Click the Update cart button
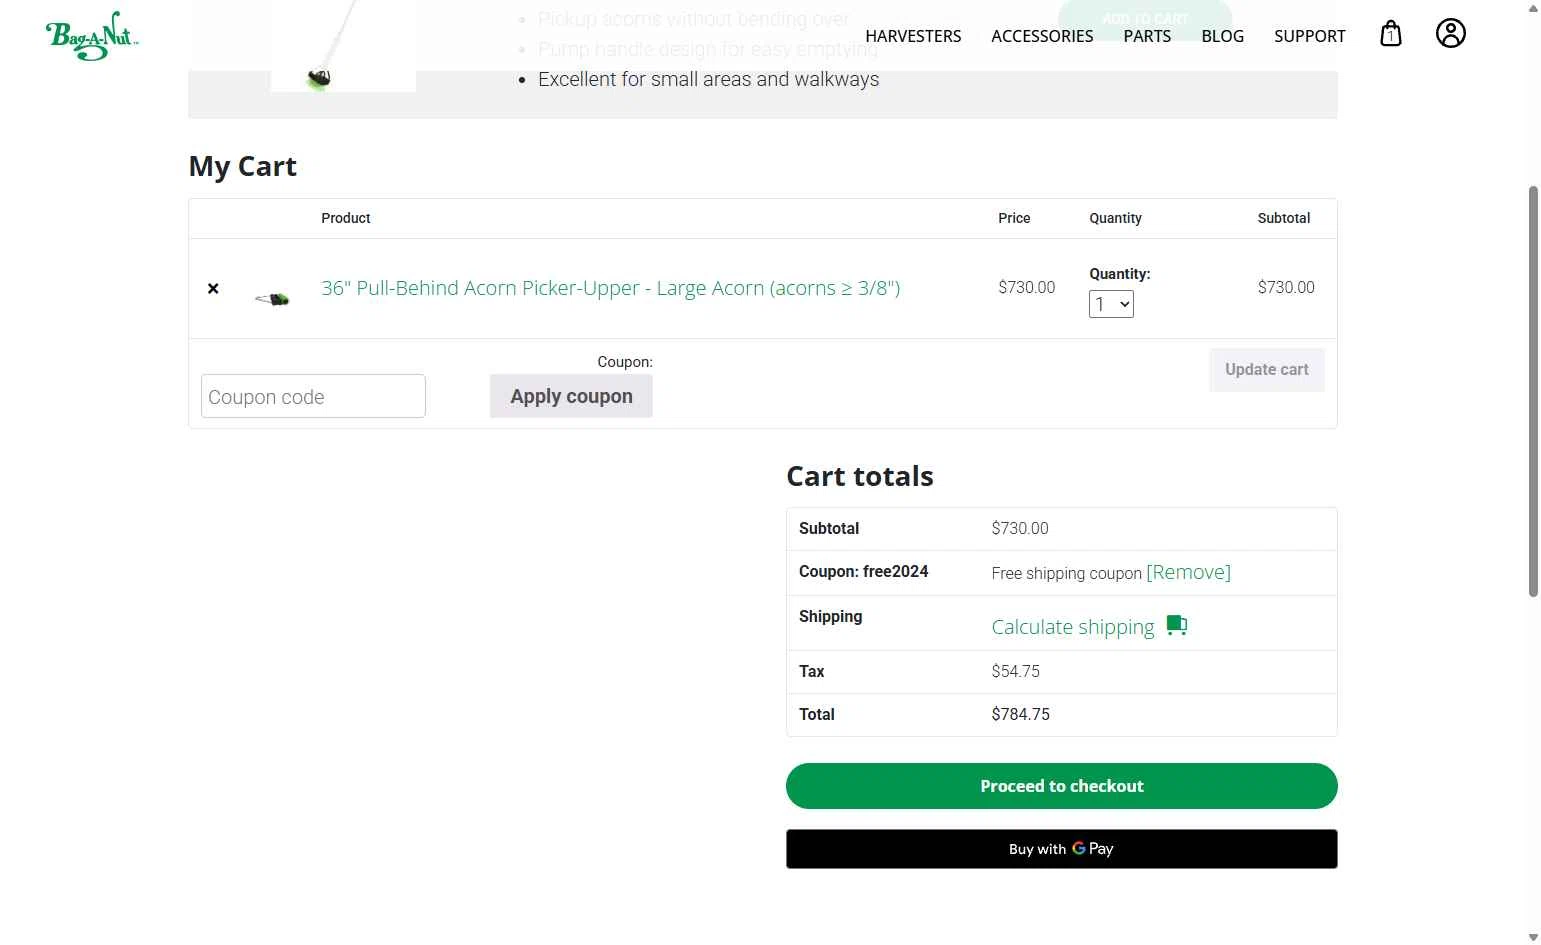 1266,369
